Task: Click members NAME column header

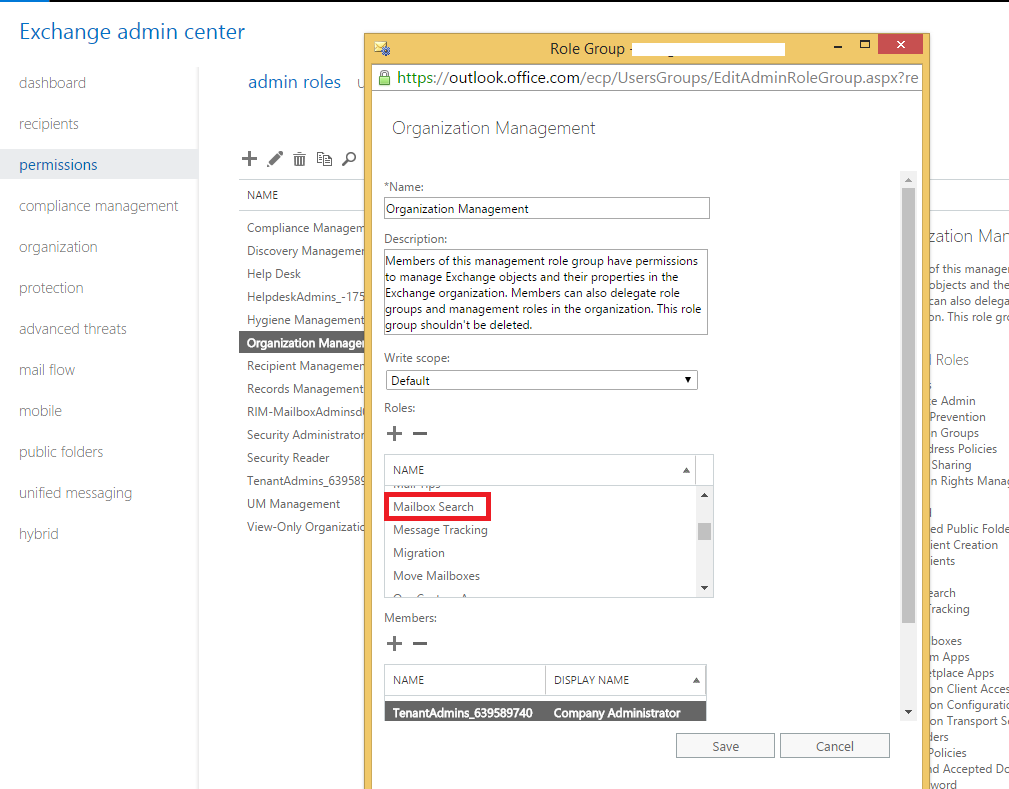Action: [x=465, y=680]
